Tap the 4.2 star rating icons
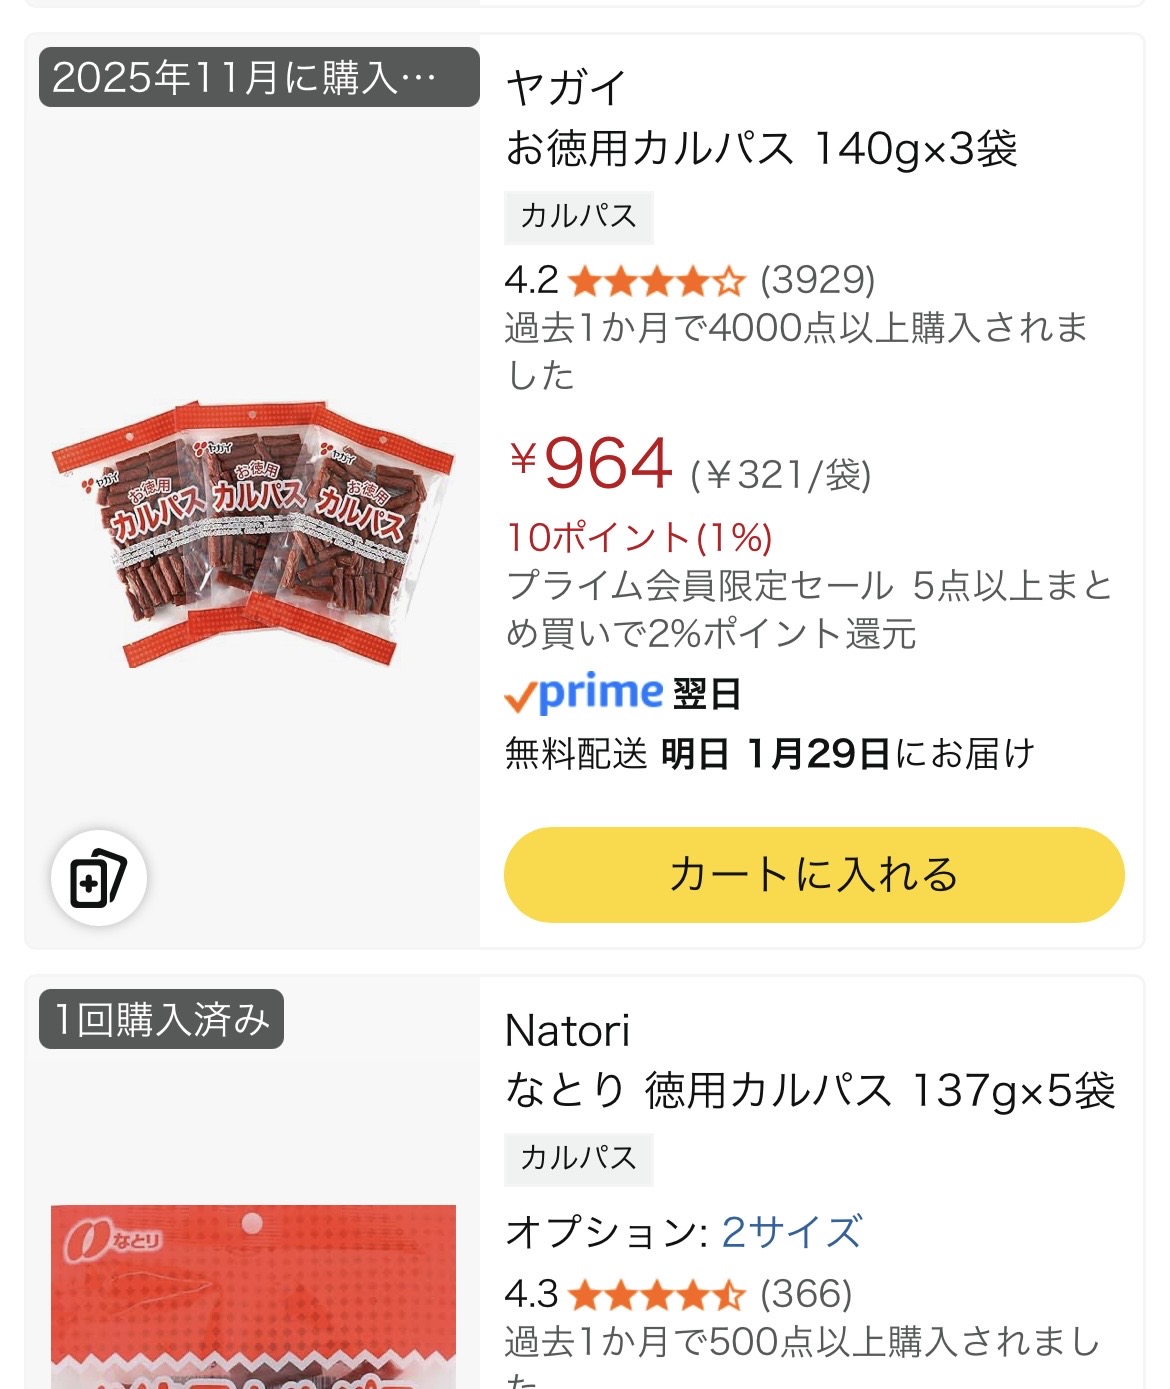 point(656,282)
